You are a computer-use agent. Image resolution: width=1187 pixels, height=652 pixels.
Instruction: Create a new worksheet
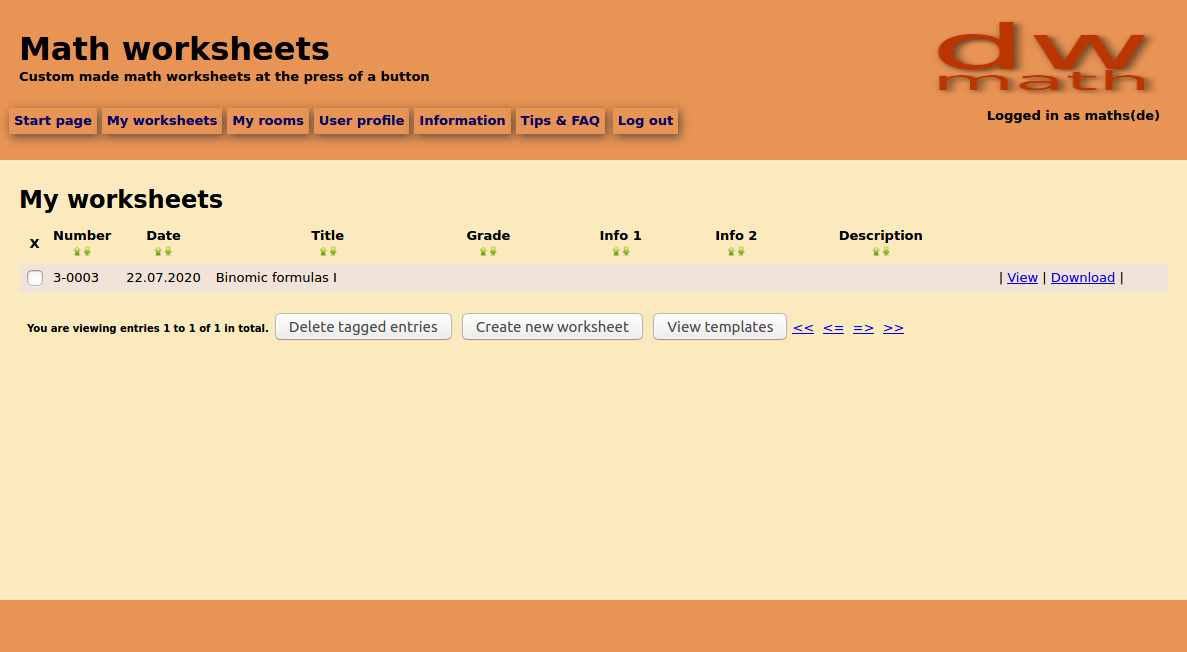(552, 326)
